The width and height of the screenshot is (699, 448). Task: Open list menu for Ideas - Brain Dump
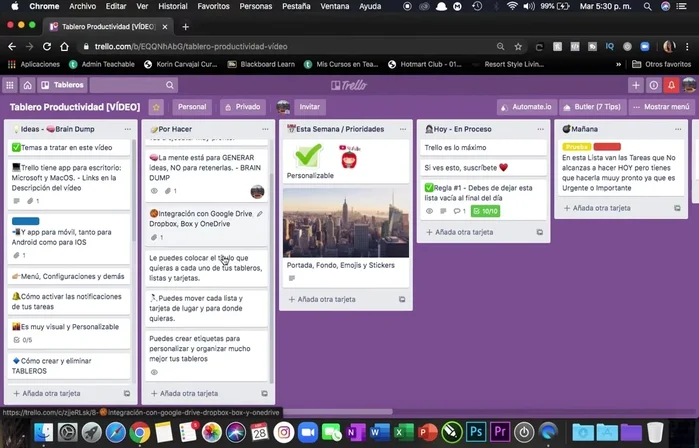point(128,129)
